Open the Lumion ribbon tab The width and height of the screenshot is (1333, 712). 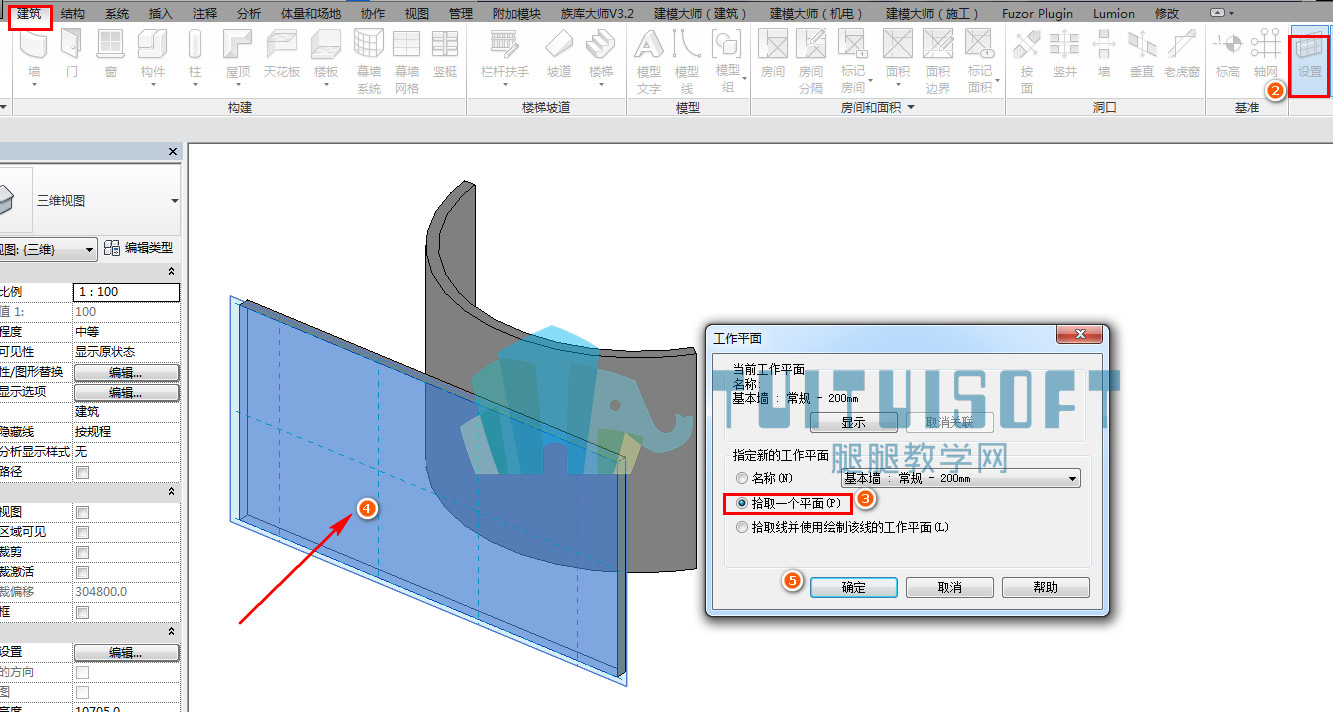(1114, 14)
